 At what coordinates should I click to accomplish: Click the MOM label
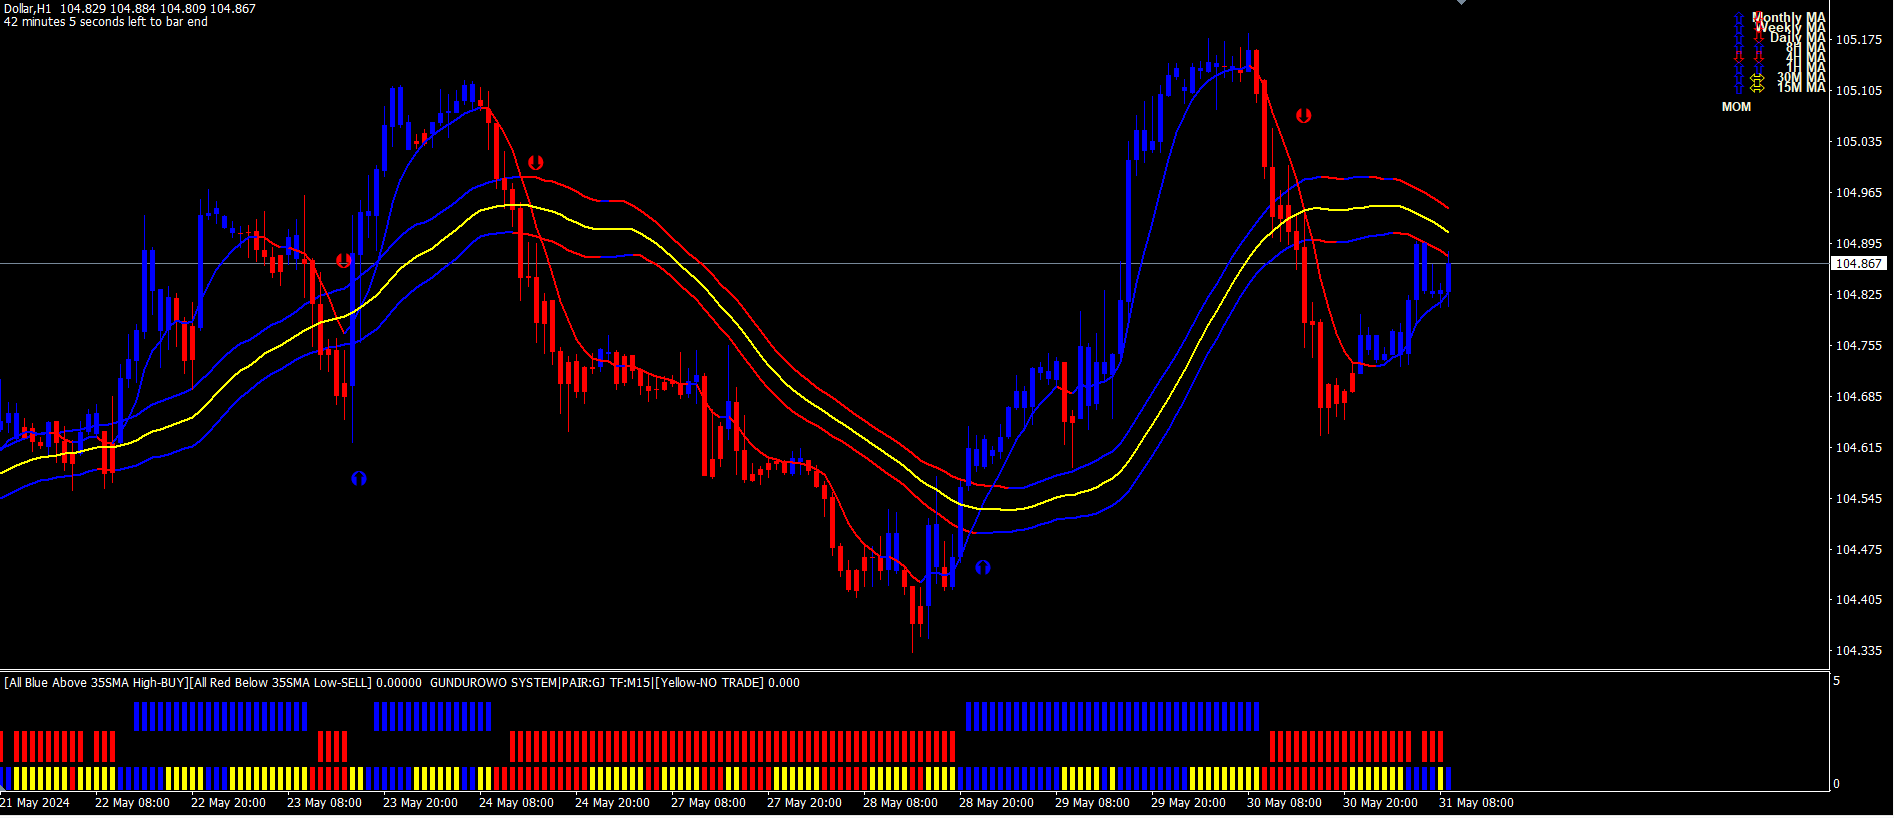click(x=1736, y=107)
